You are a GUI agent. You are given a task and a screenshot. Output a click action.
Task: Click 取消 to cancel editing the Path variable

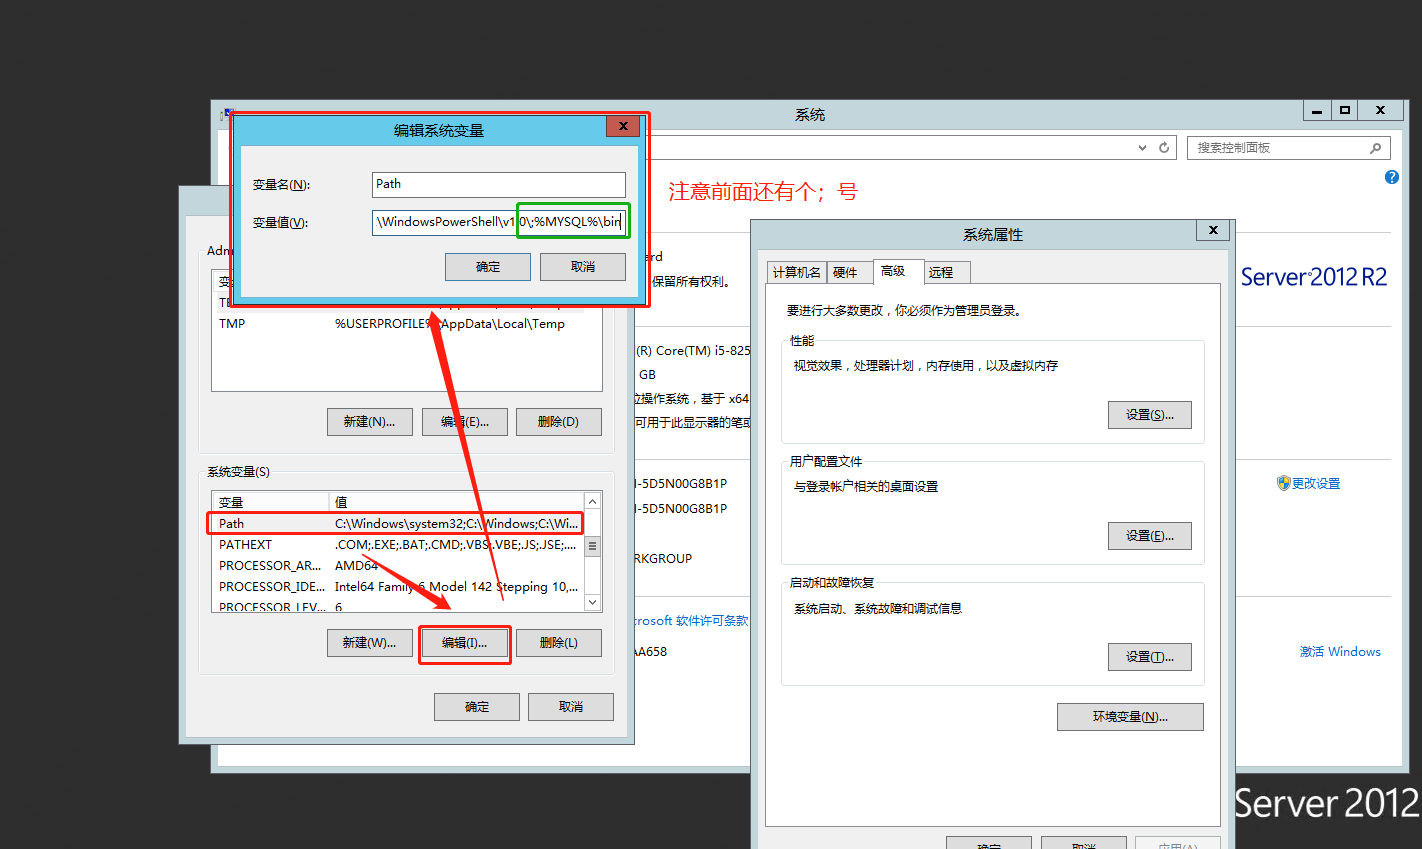pos(582,266)
